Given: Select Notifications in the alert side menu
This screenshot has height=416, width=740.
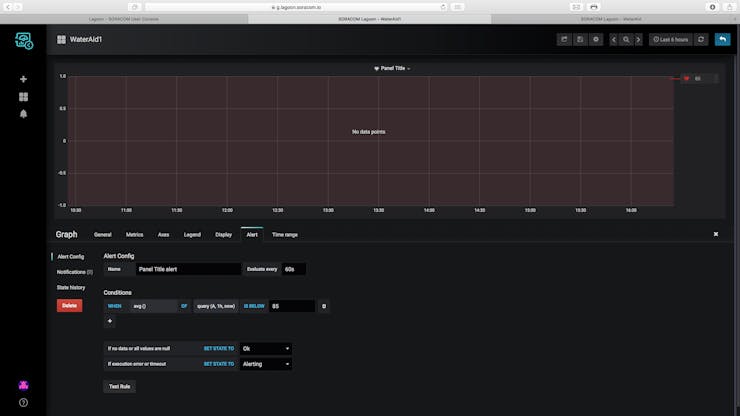Looking at the screenshot, I should 75,272.
